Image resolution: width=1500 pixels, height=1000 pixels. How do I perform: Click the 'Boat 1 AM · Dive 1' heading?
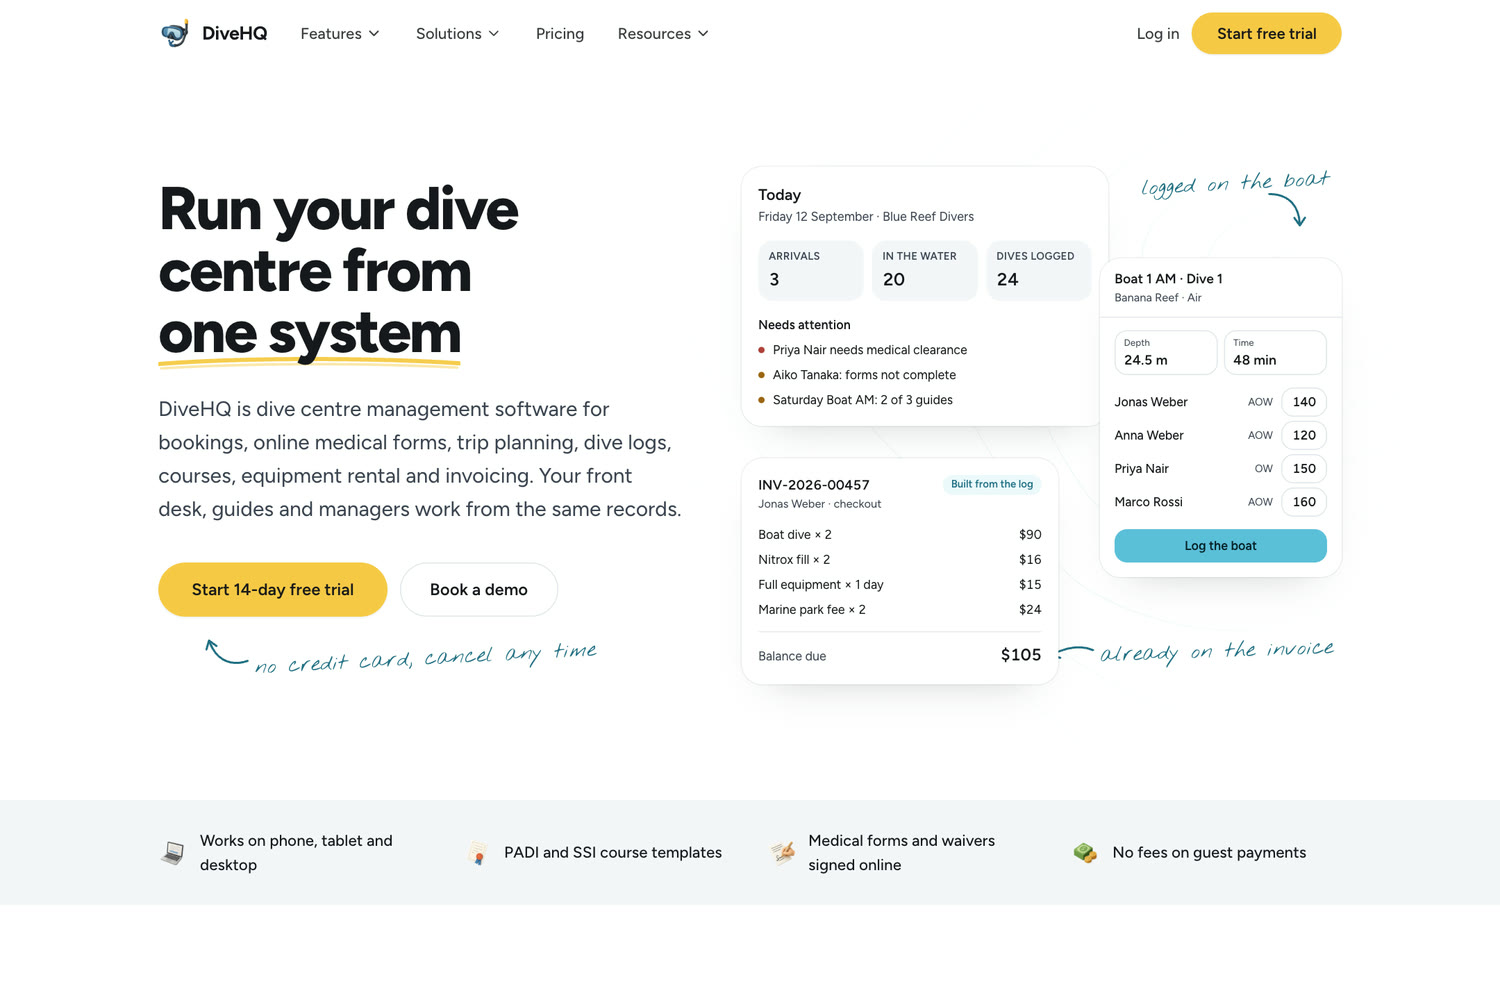(1169, 279)
